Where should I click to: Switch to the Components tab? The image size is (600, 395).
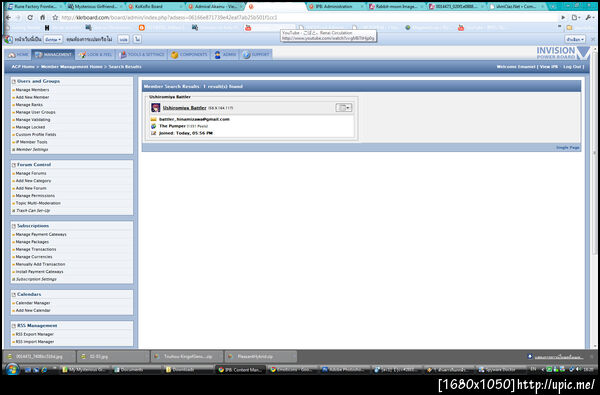189,55
